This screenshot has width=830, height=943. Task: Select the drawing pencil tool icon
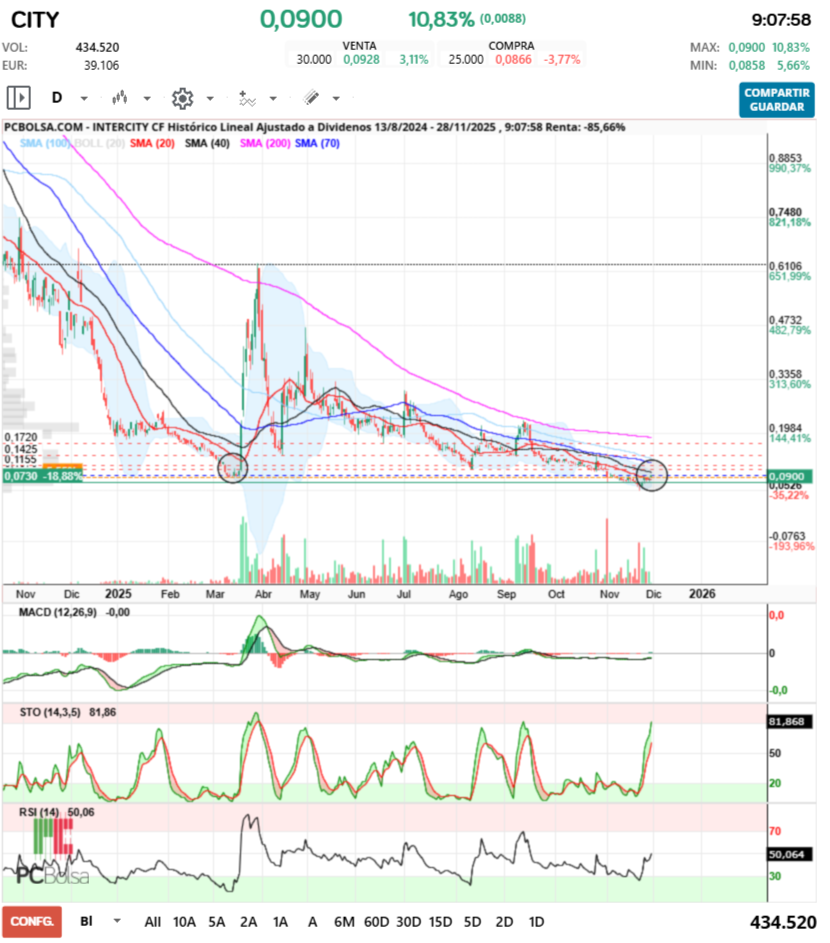pos(311,97)
